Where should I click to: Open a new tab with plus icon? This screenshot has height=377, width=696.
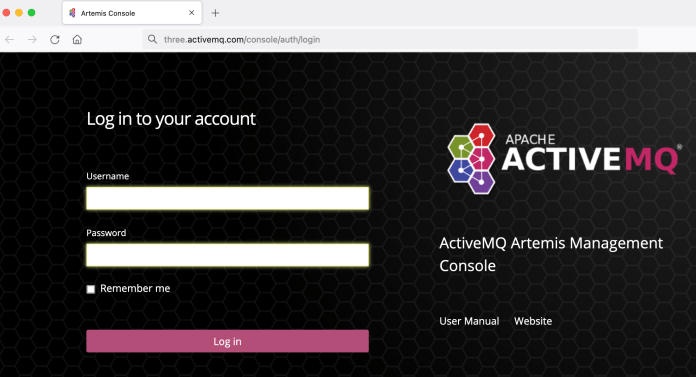[215, 13]
